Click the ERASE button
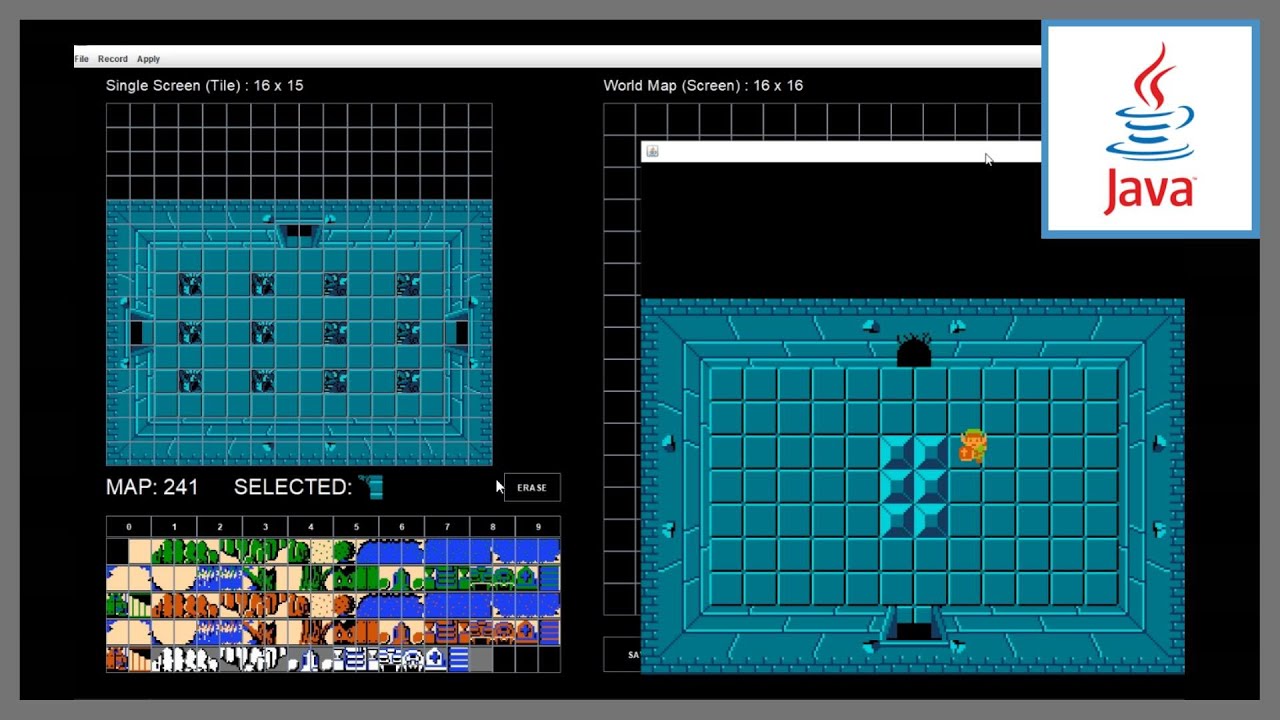Viewport: 1280px width, 720px height. (x=532, y=487)
